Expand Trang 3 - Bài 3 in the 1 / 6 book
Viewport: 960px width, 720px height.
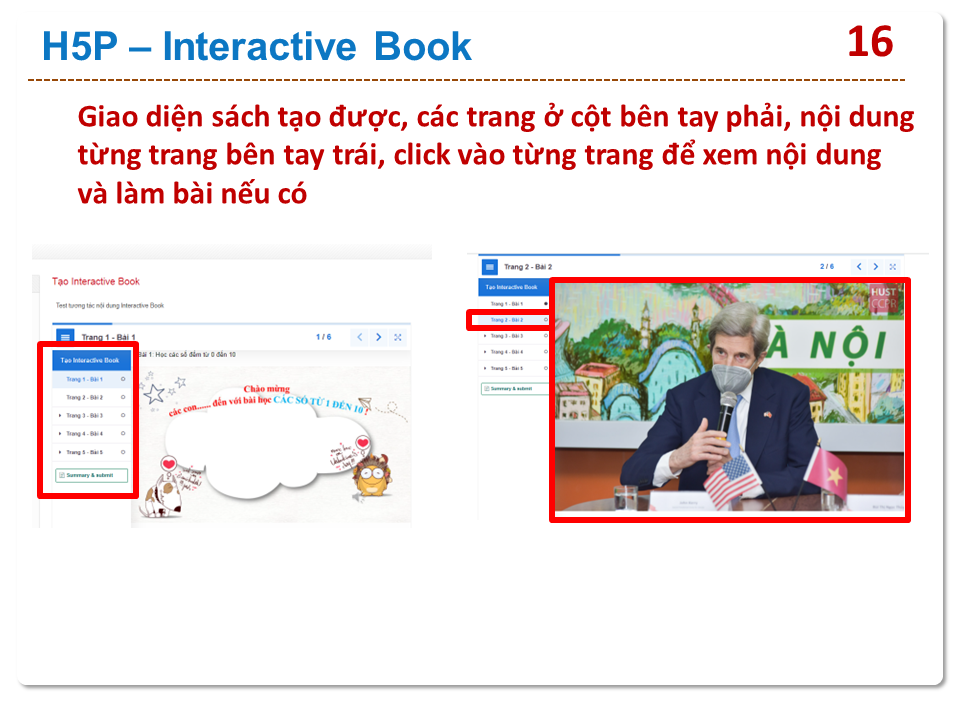tap(60, 415)
